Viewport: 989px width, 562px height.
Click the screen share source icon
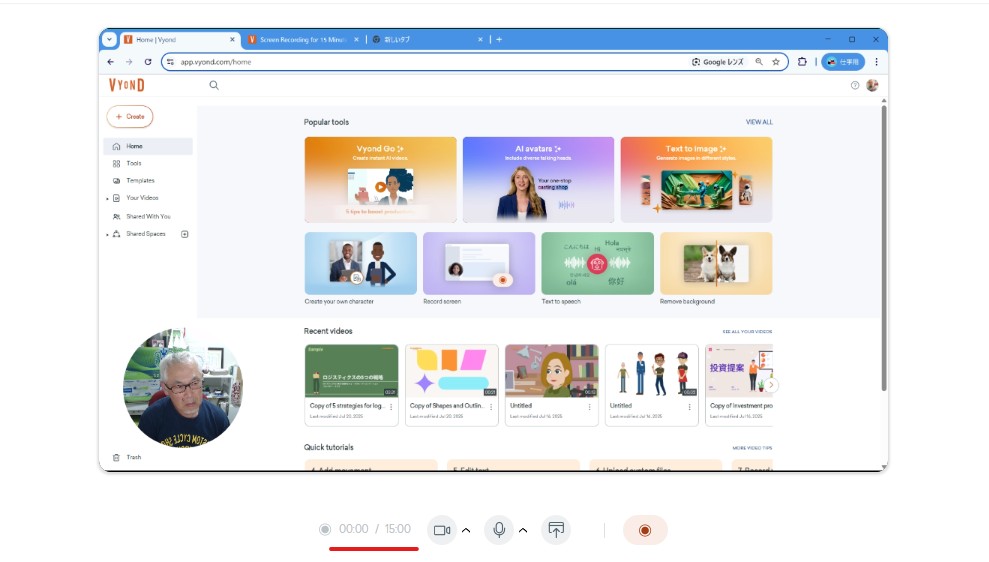point(556,530)
